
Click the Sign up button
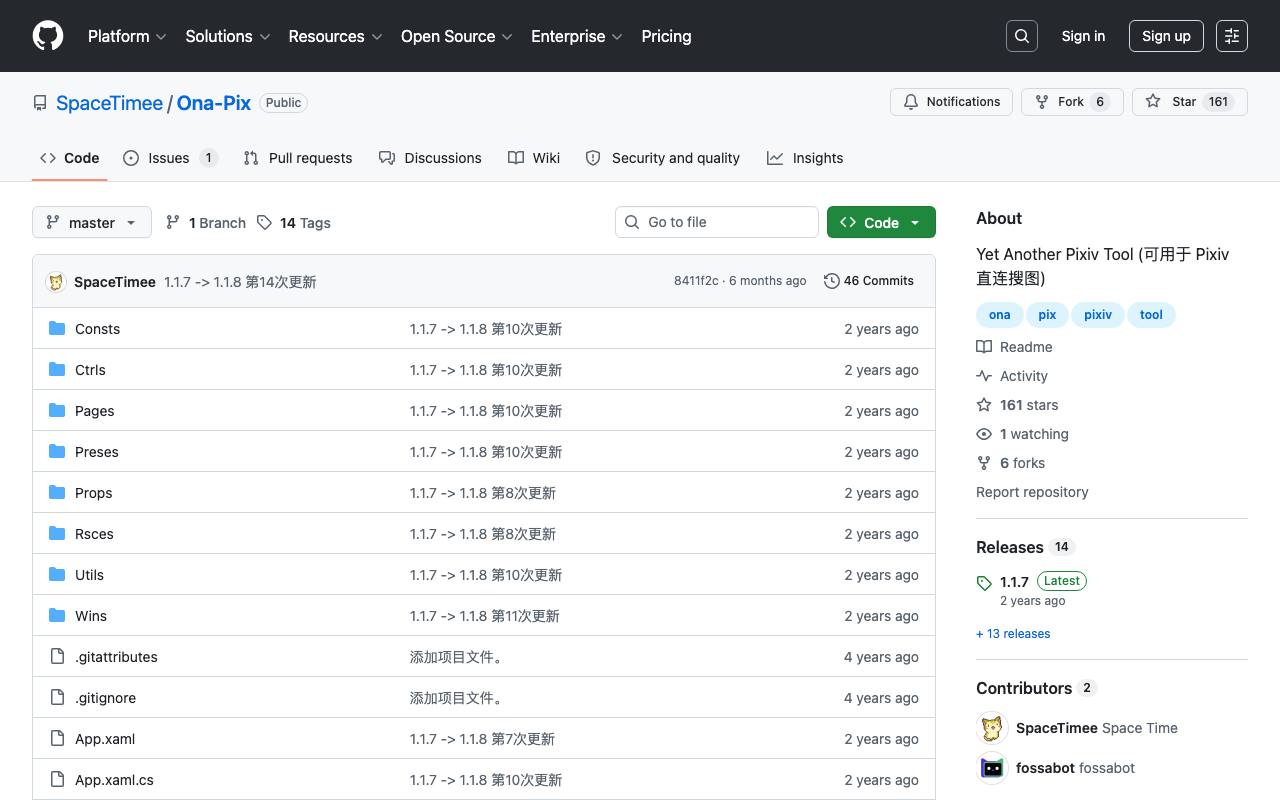coord(1166,36)
